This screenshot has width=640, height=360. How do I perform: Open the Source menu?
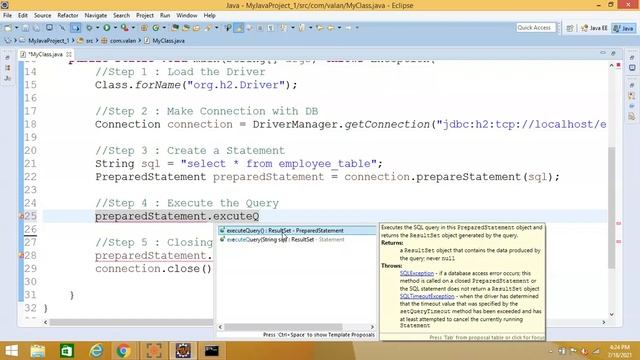pos(42,16)
